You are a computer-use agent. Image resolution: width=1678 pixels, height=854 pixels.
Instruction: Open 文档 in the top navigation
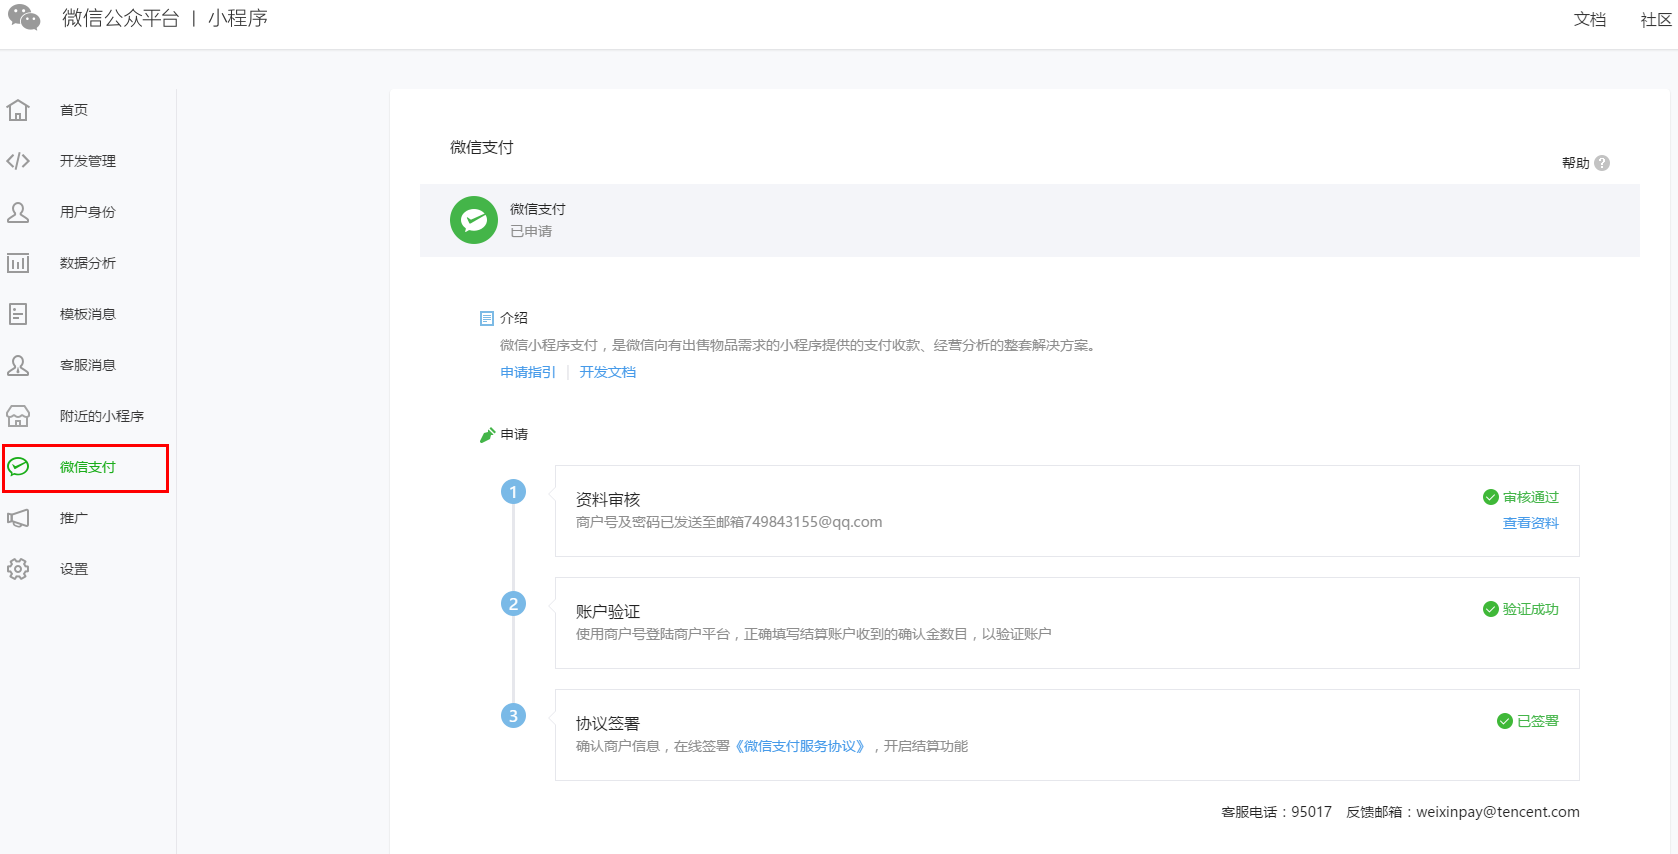(1589, 20)
